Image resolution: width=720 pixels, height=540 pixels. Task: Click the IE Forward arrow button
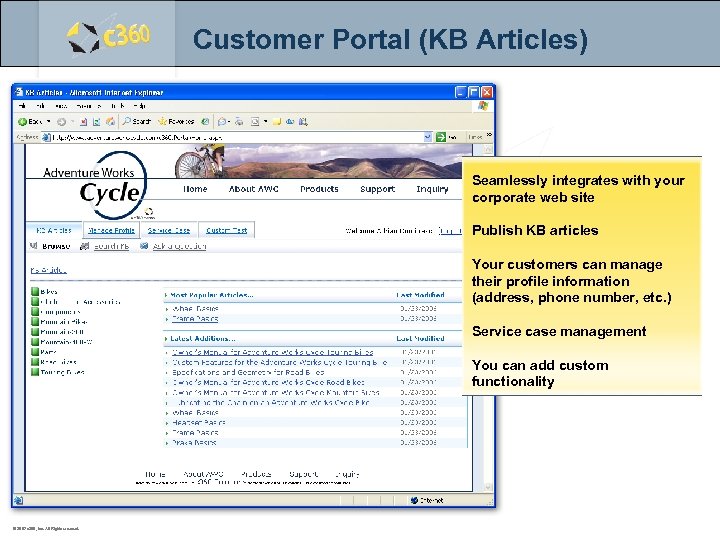coord(61,122)
